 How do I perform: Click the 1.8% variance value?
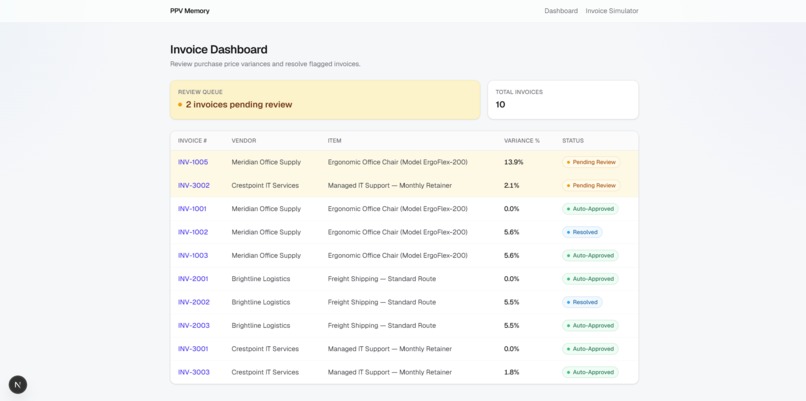[x=511, y=372]
